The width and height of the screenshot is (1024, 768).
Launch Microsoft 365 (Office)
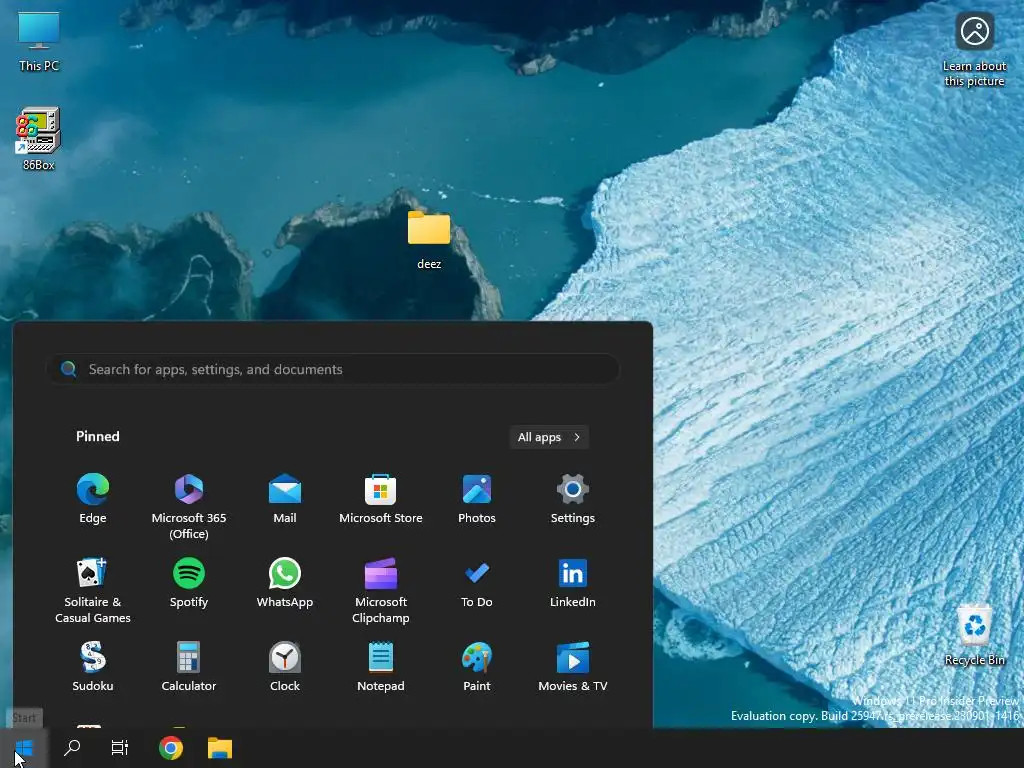(189, 507)
